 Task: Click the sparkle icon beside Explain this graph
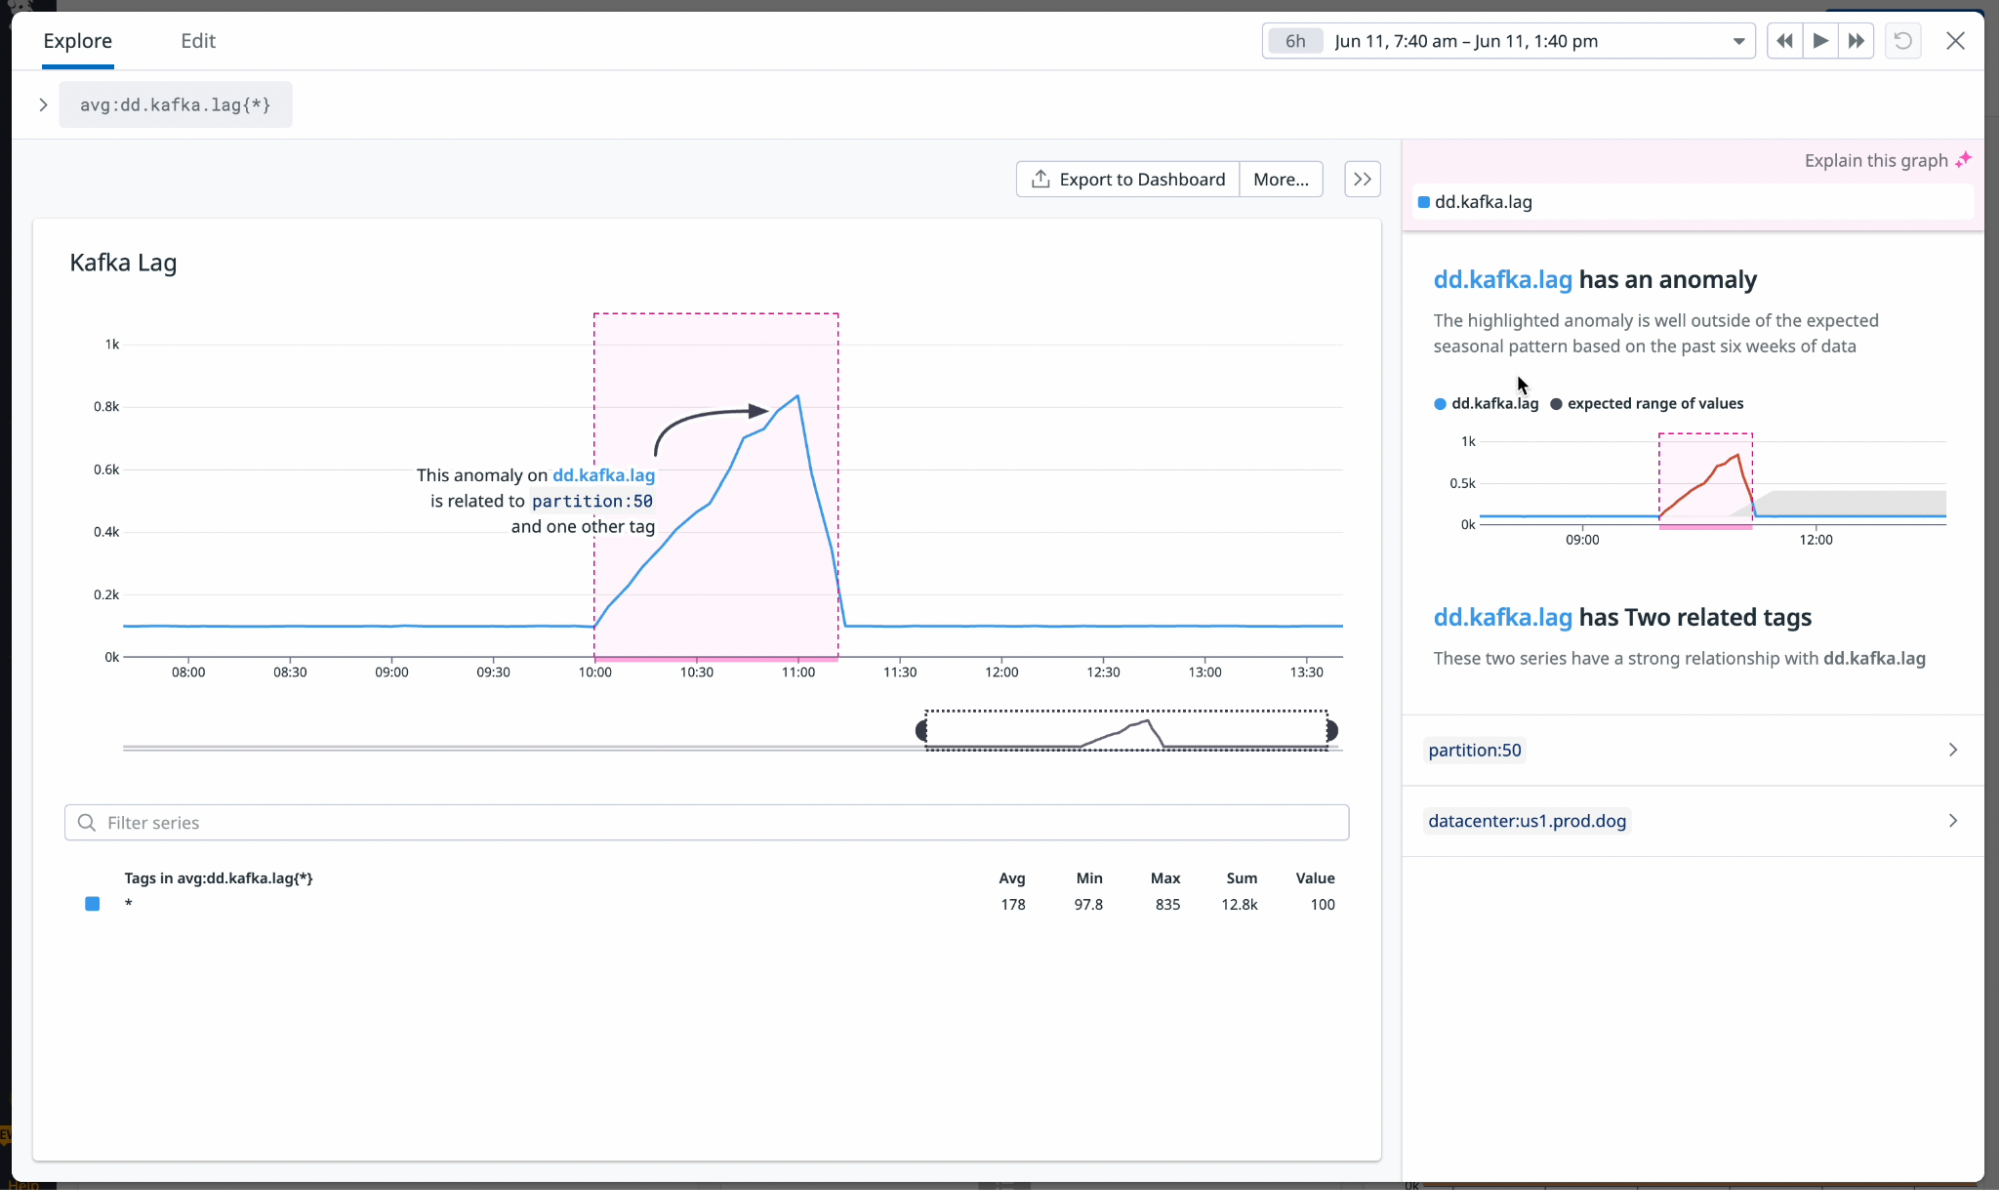click(x=1962, y=159)
